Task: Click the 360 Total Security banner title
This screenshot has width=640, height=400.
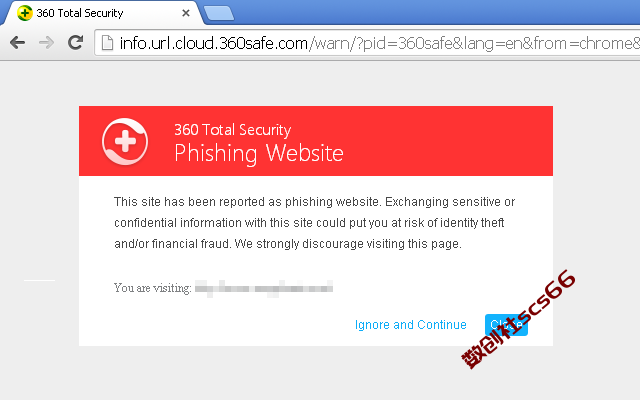Action: click(x=233, y=130)
